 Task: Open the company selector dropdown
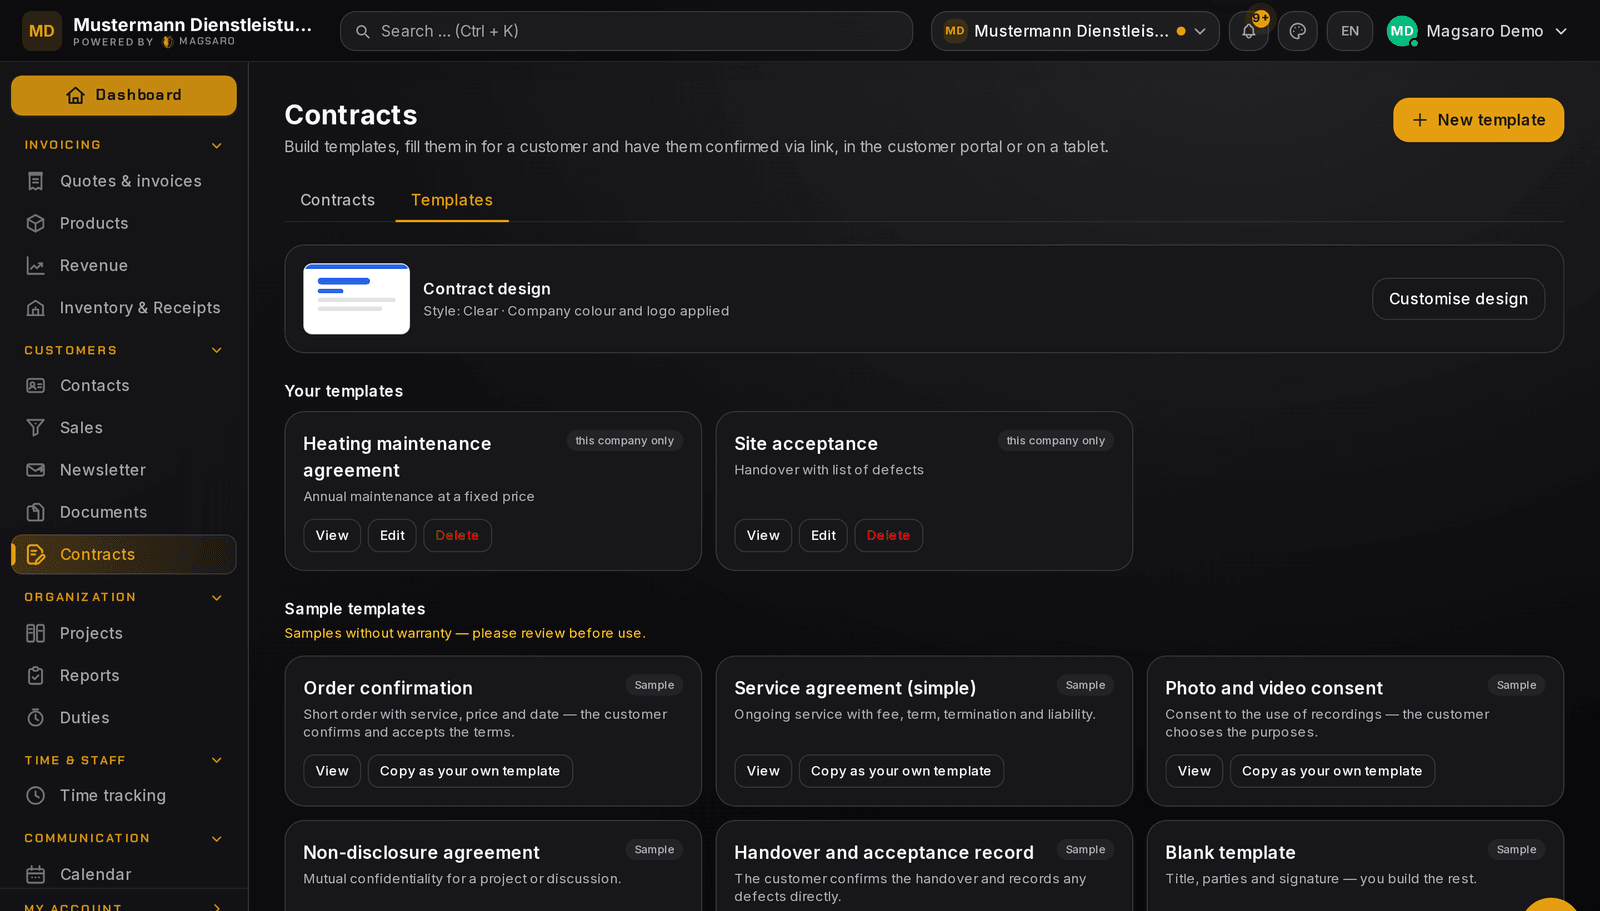click(1075, 31)
